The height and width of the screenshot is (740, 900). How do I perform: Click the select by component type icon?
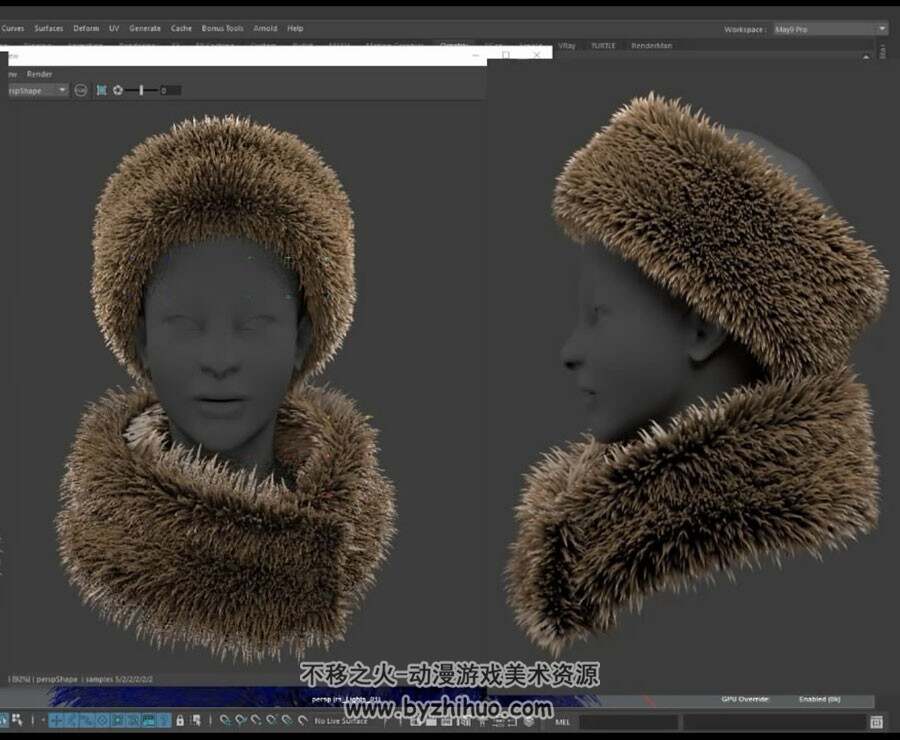(x=18, y=720)
